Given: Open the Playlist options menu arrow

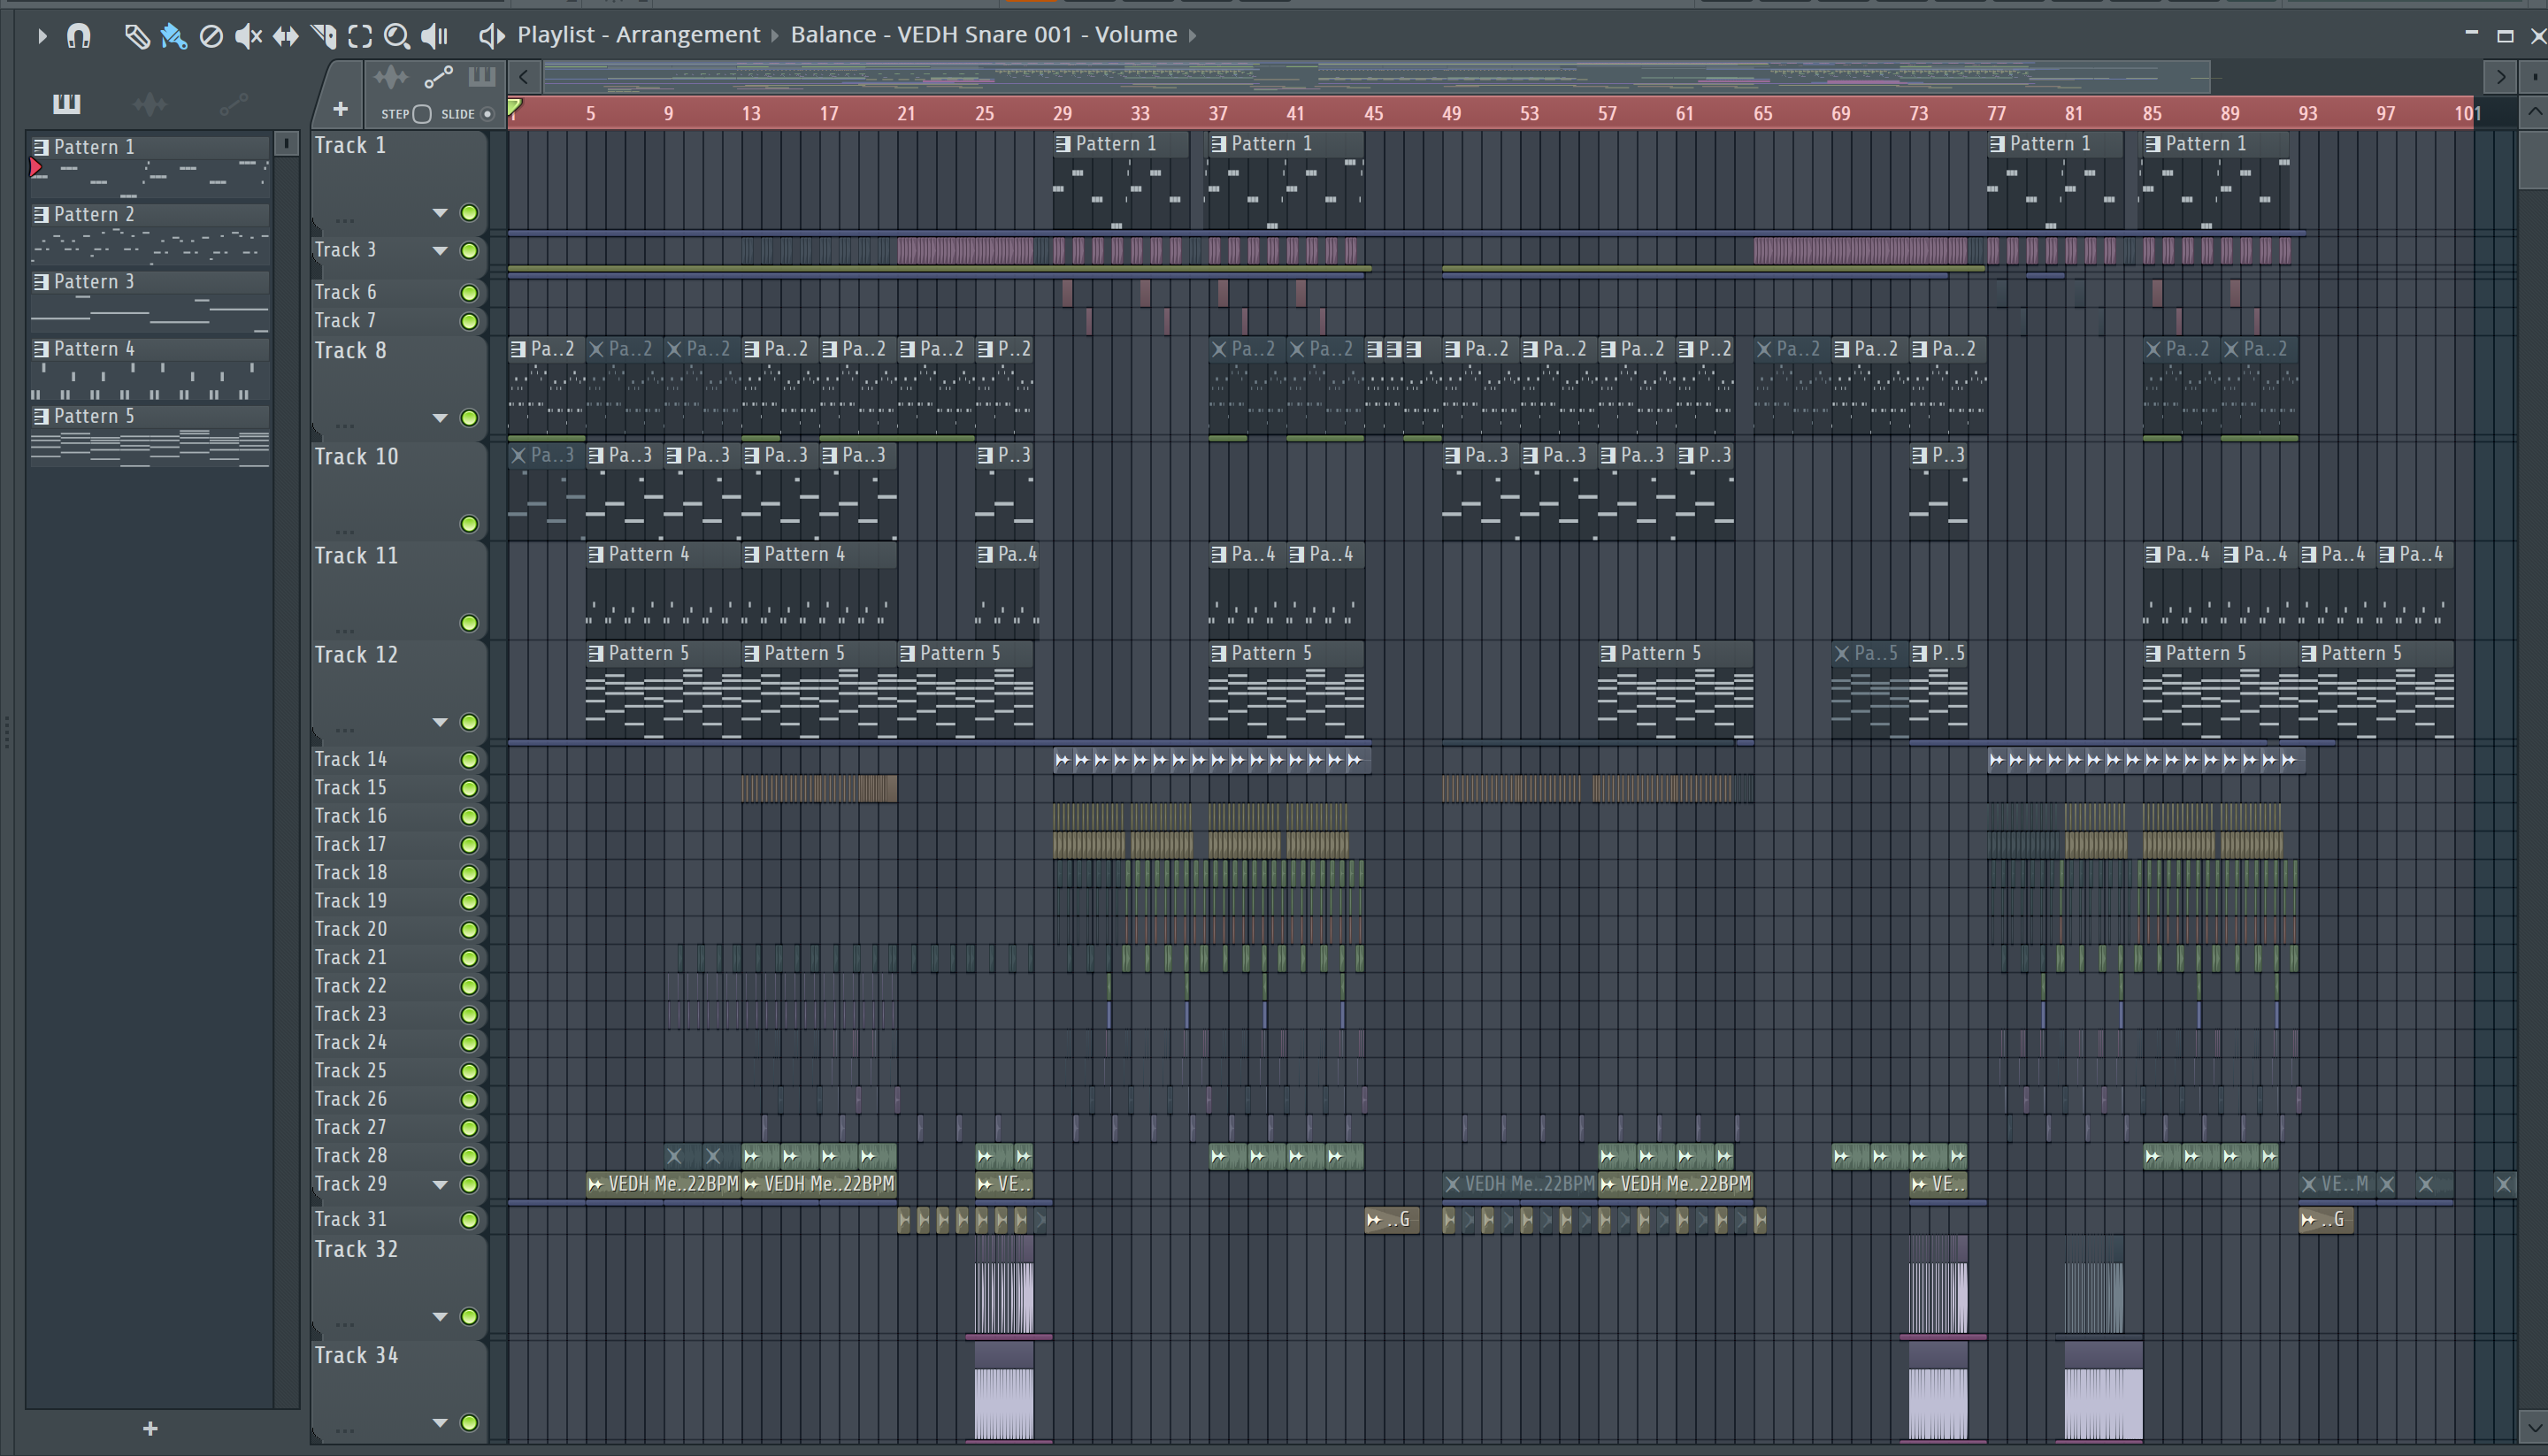Looking at the screenshot, I should click(41, 36).
